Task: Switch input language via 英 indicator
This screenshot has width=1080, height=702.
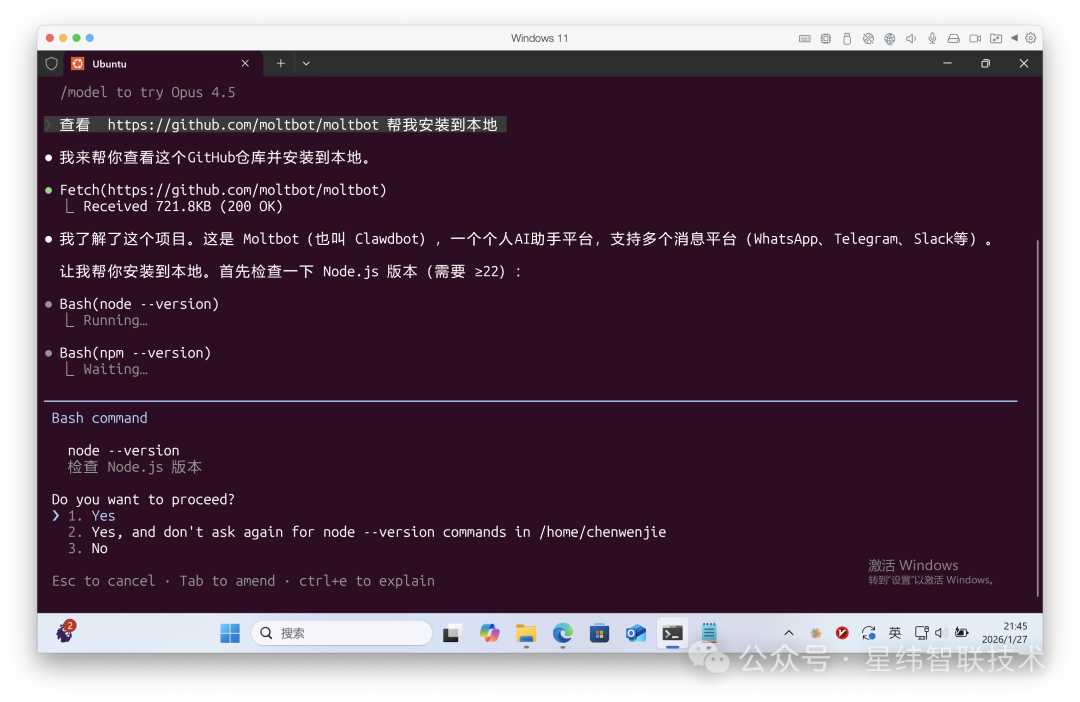Action: 895,633
